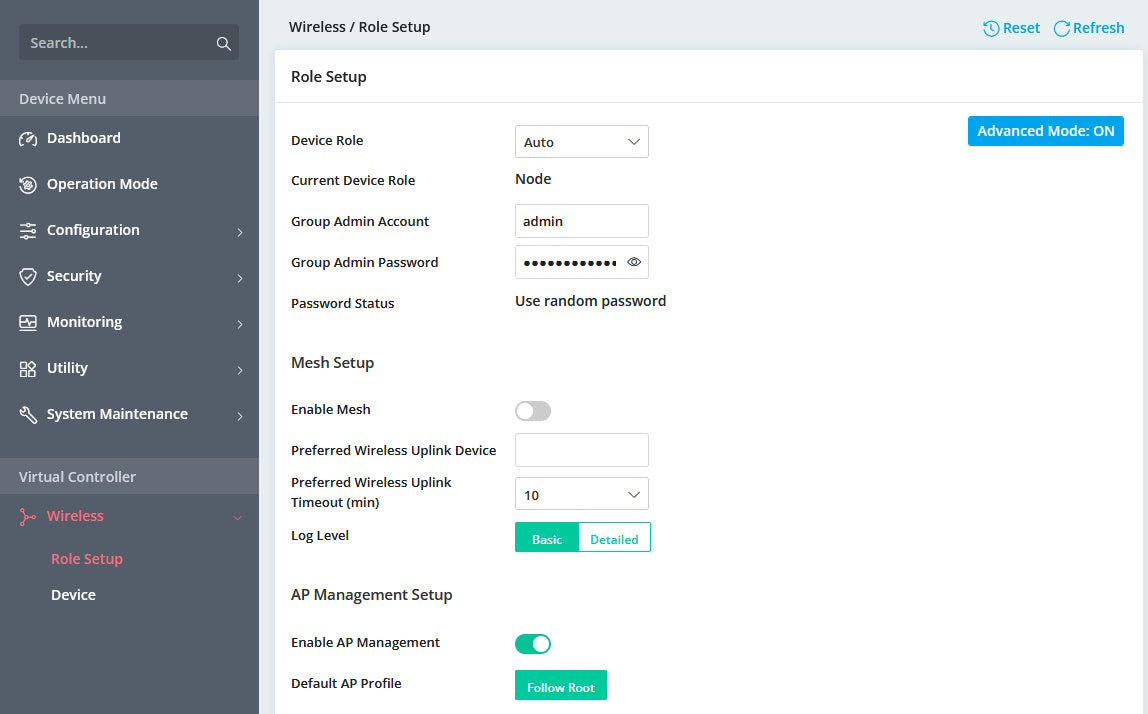Set Log Level to Basic
Screen dimensions: 1148x714
(547, 538)
